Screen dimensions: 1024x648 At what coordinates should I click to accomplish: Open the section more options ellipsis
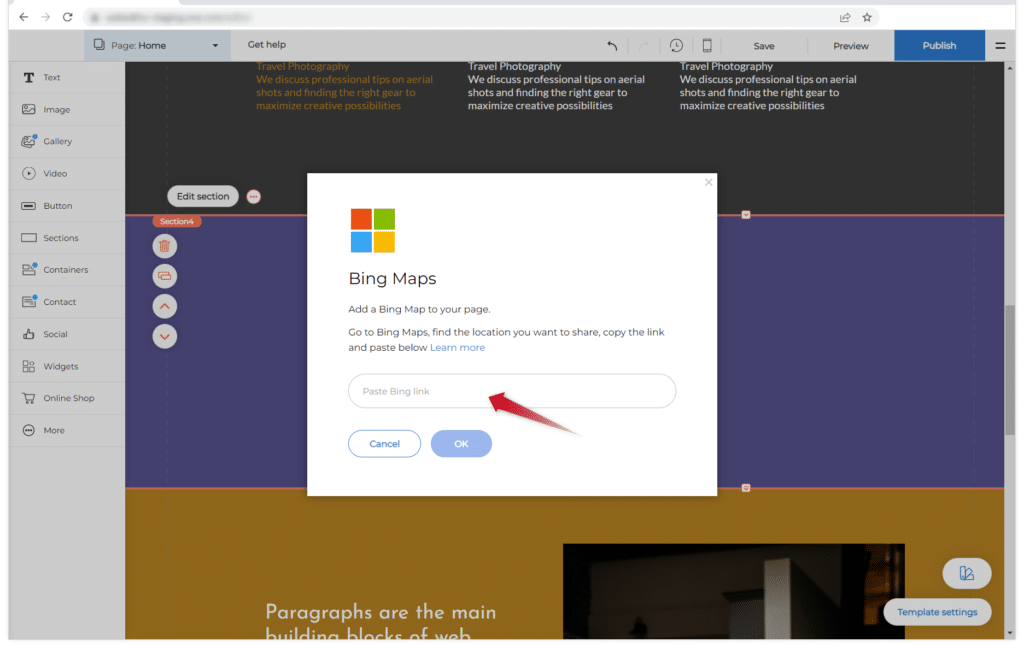pyautogui.click(x=254, y=197)
